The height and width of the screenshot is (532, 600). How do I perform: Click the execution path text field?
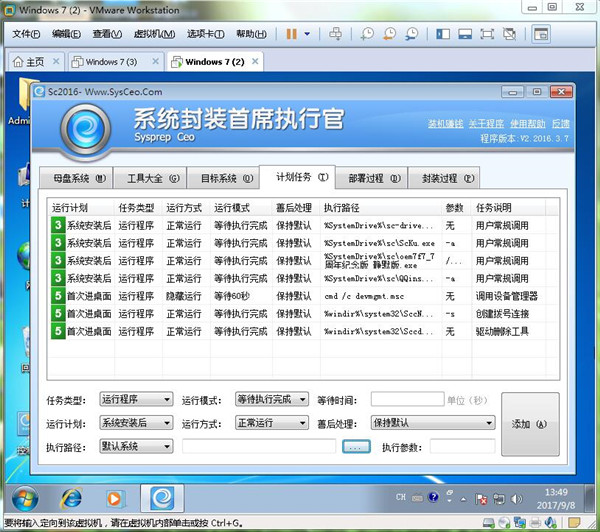[x=259, y=446]
